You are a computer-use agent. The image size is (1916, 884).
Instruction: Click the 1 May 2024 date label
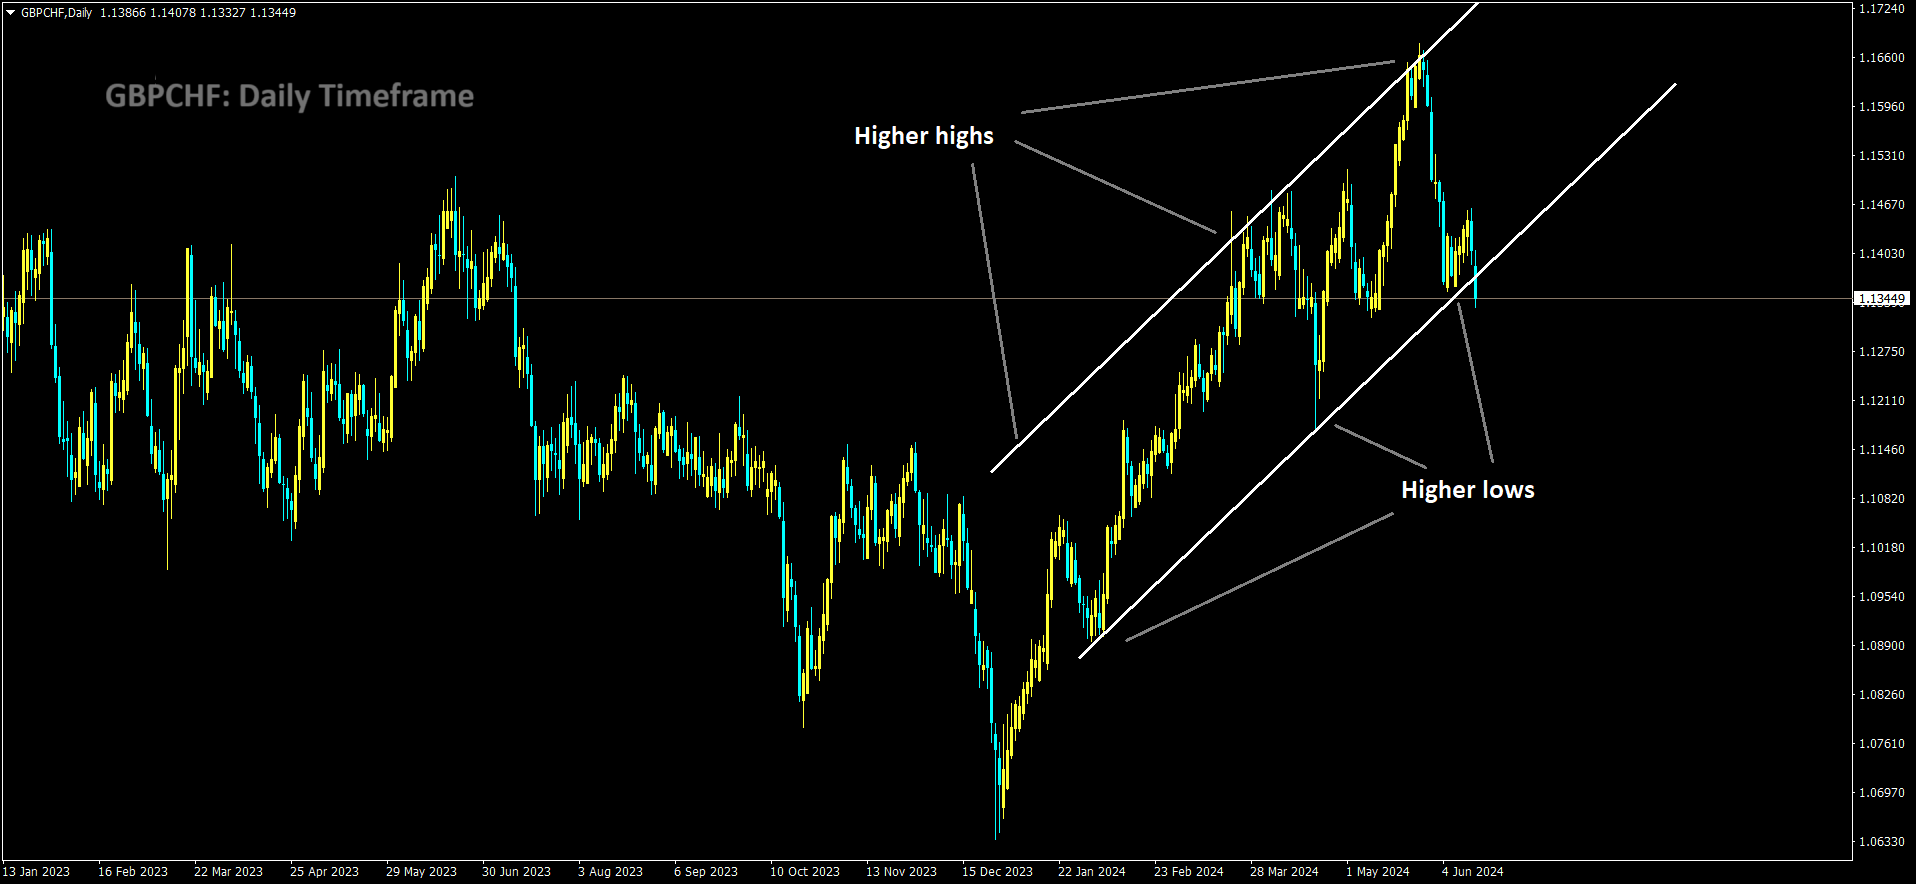(1378, 872)
